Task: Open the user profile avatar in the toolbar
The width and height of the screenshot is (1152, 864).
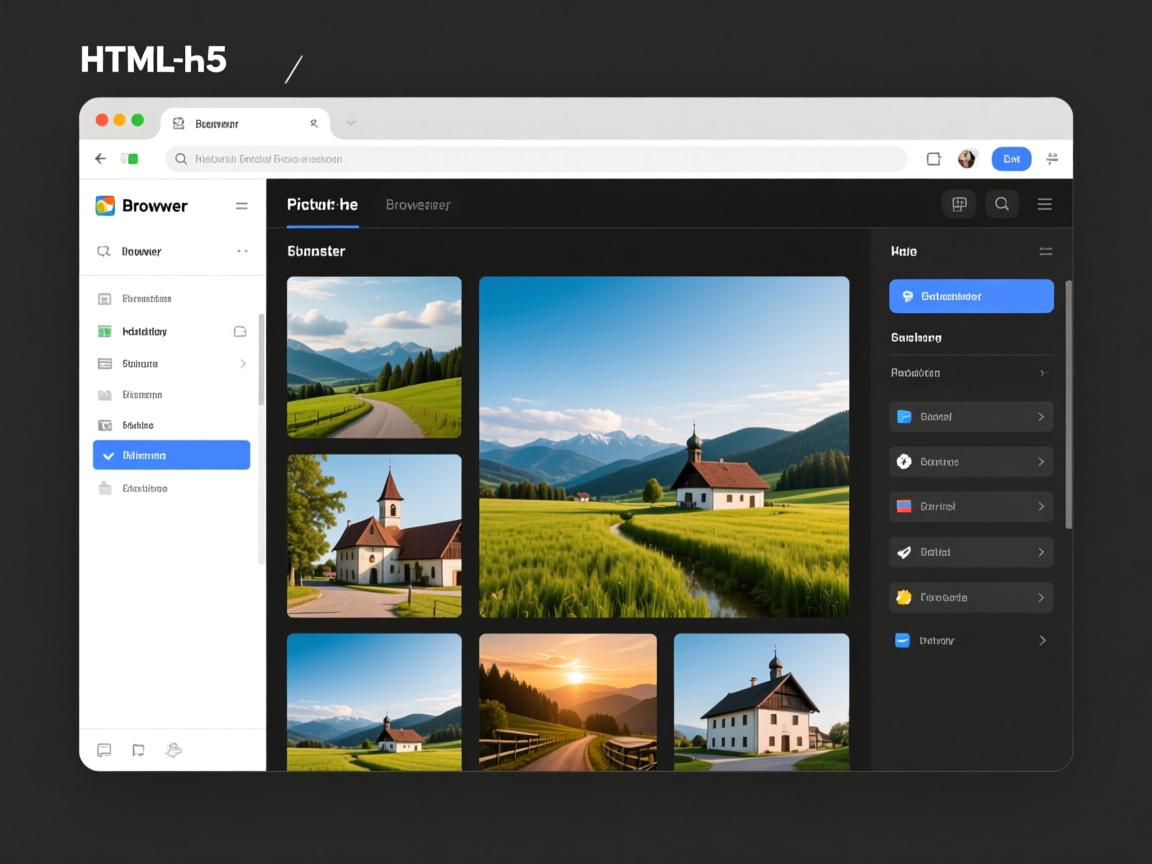Action: 966,159
